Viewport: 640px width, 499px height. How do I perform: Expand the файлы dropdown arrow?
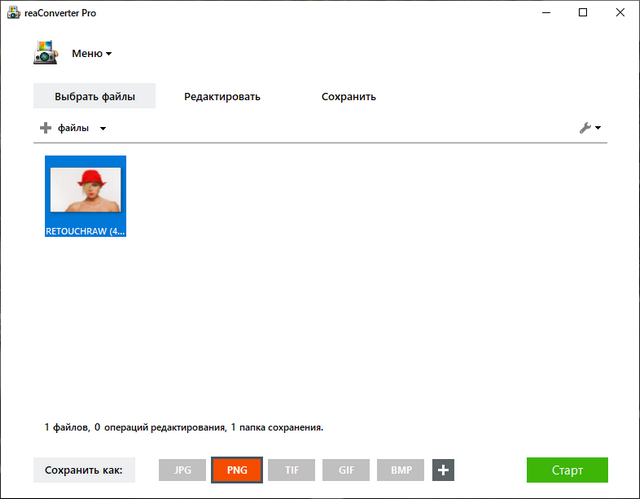[103, 129]
